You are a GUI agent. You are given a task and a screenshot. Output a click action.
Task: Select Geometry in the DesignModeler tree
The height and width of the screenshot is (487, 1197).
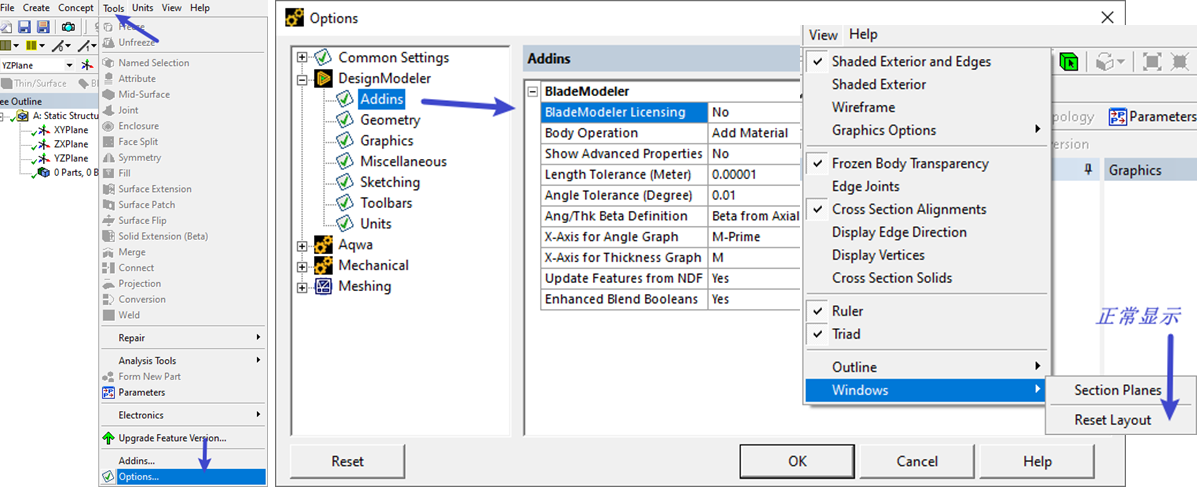pos(390,120)
